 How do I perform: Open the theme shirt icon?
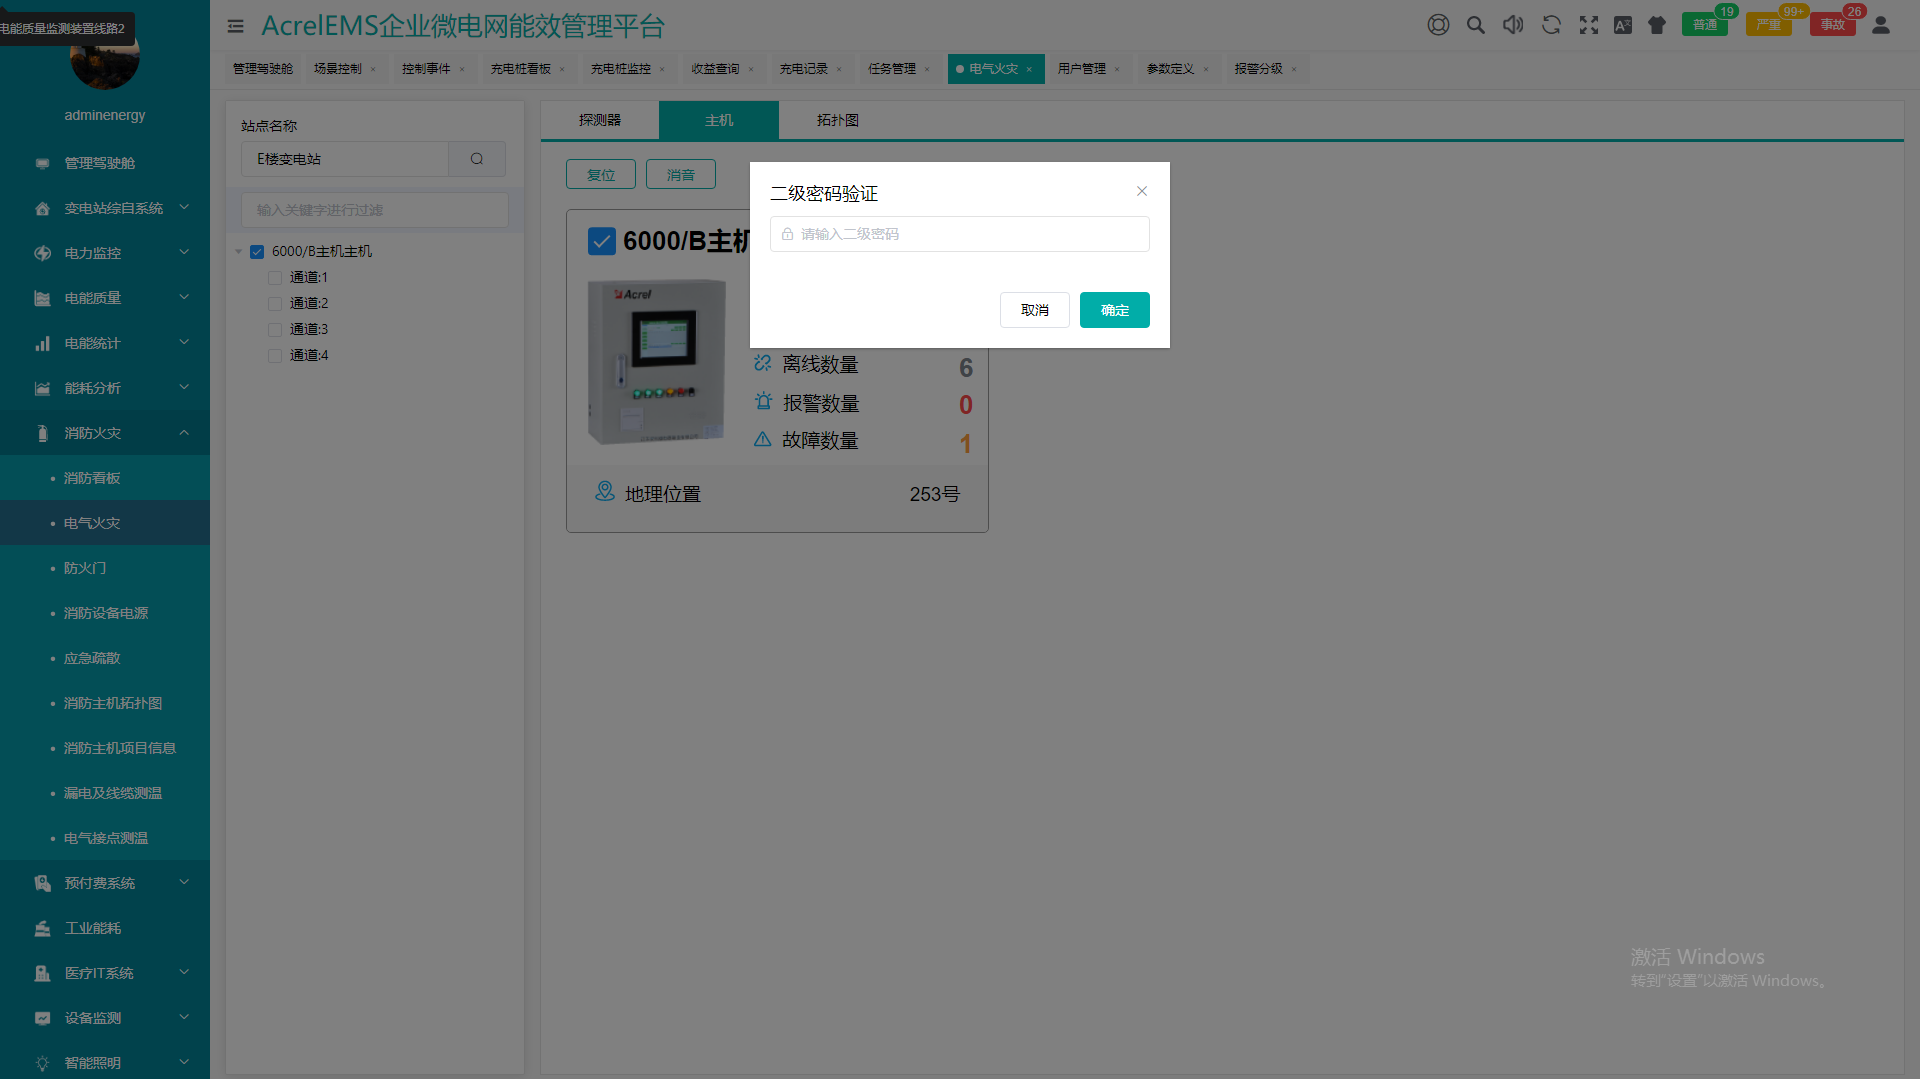pos(1657,25)
